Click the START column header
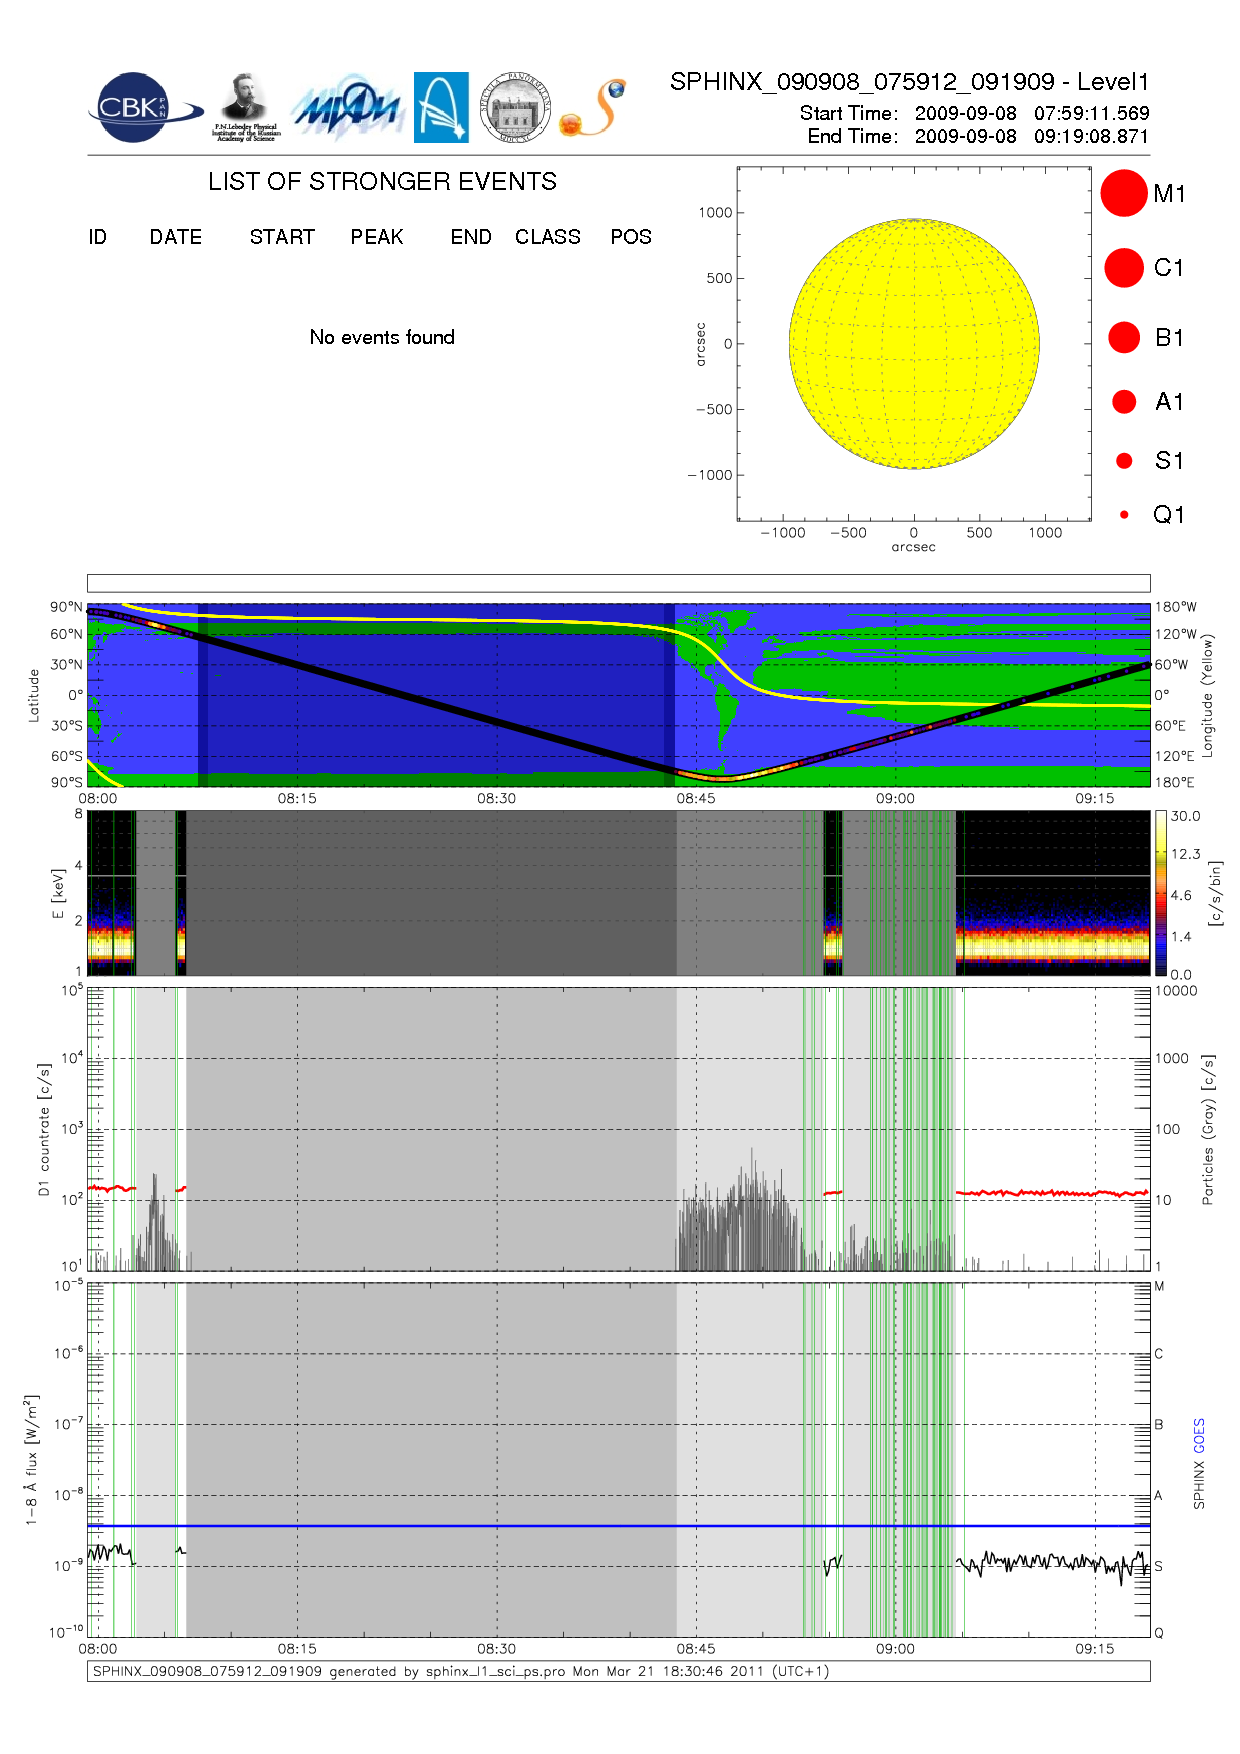 coord(282,237)
